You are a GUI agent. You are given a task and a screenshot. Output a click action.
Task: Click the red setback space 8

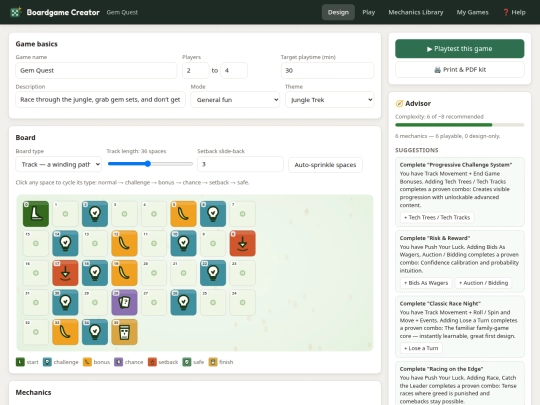pos(242,243)
